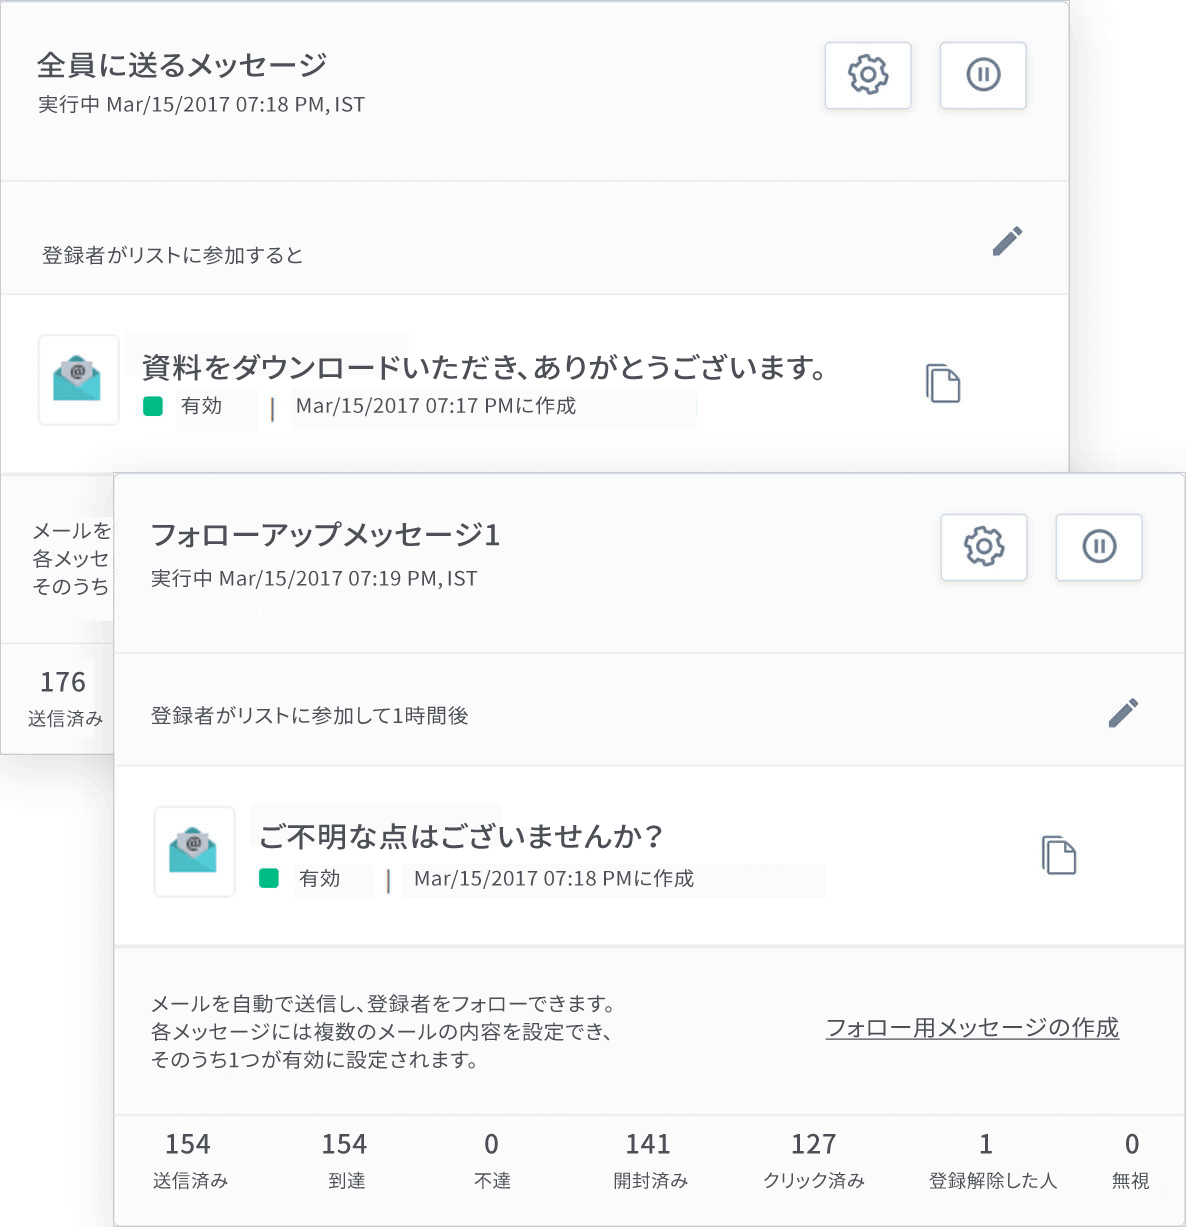Open envelope thumbnail for ご不明な点はございませんか?
Image resolution: width=1186 pixels, height=1227 pixels.
click(x=194, y=852)
